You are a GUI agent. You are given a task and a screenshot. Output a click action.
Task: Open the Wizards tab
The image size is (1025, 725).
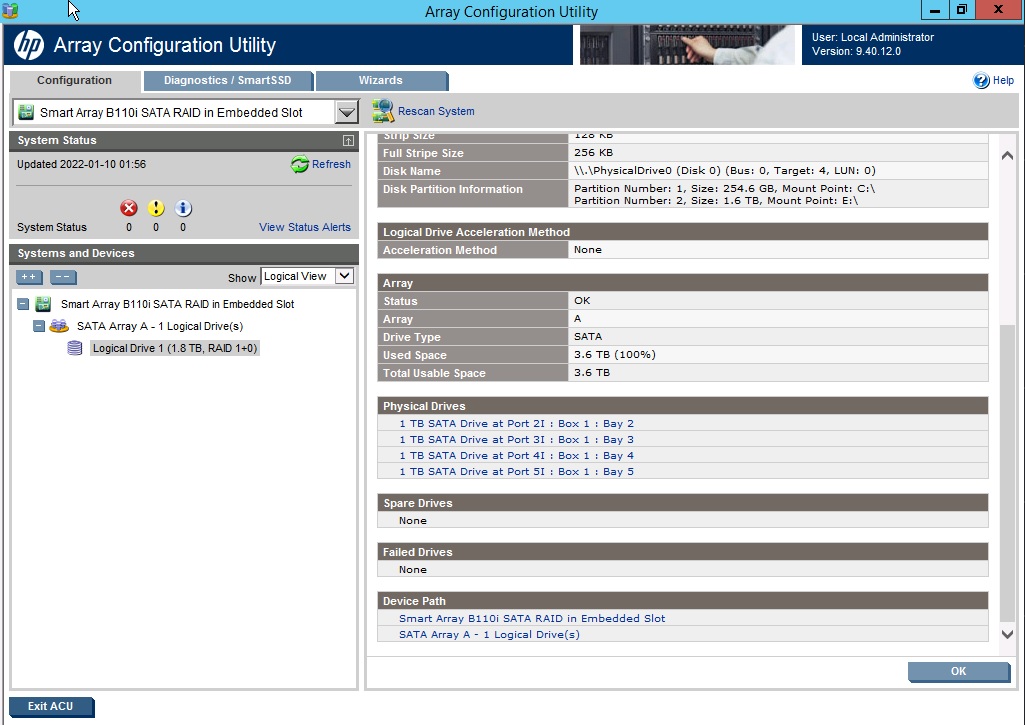(380, 80)
